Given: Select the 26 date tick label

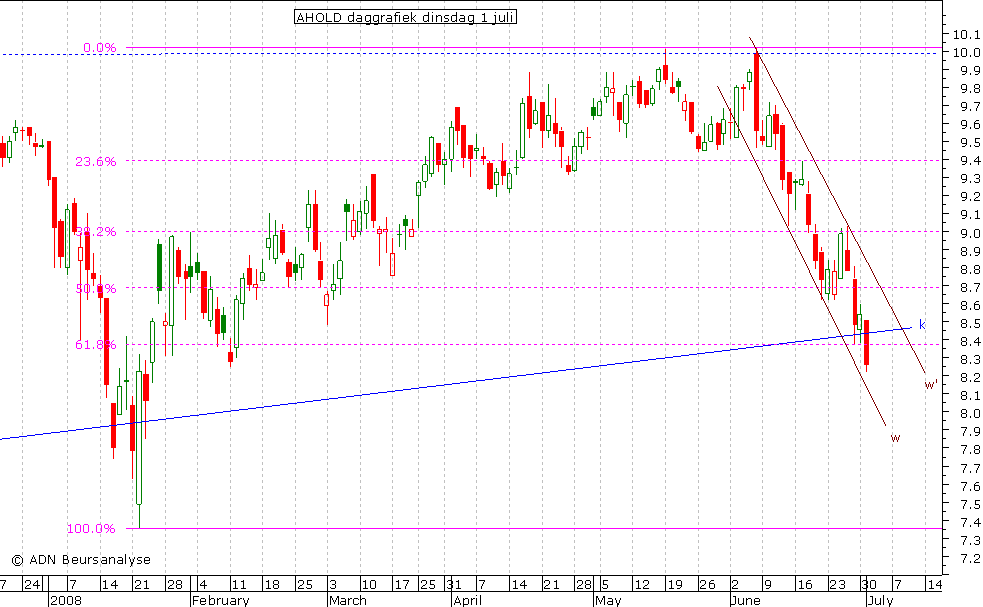Looking at the screenshot, I should point(707,584).
